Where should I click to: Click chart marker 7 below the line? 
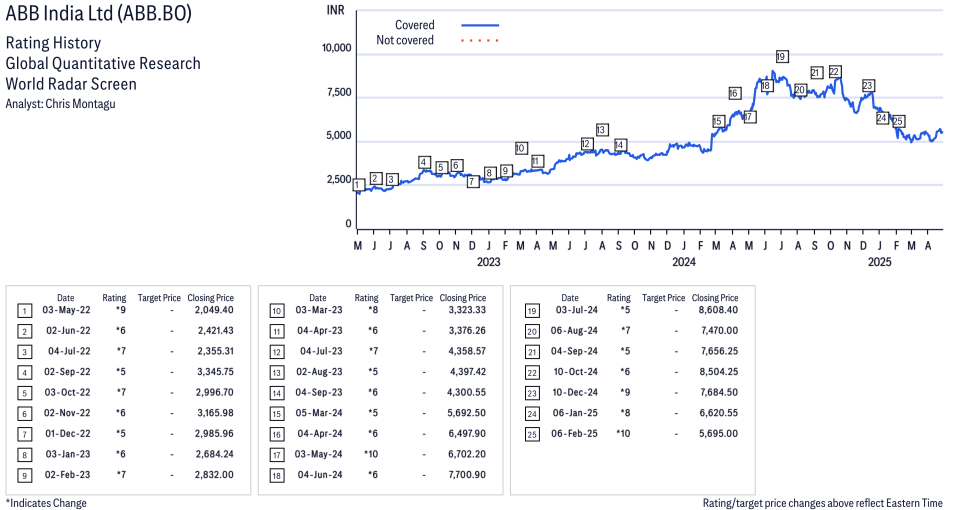(473, 181)
